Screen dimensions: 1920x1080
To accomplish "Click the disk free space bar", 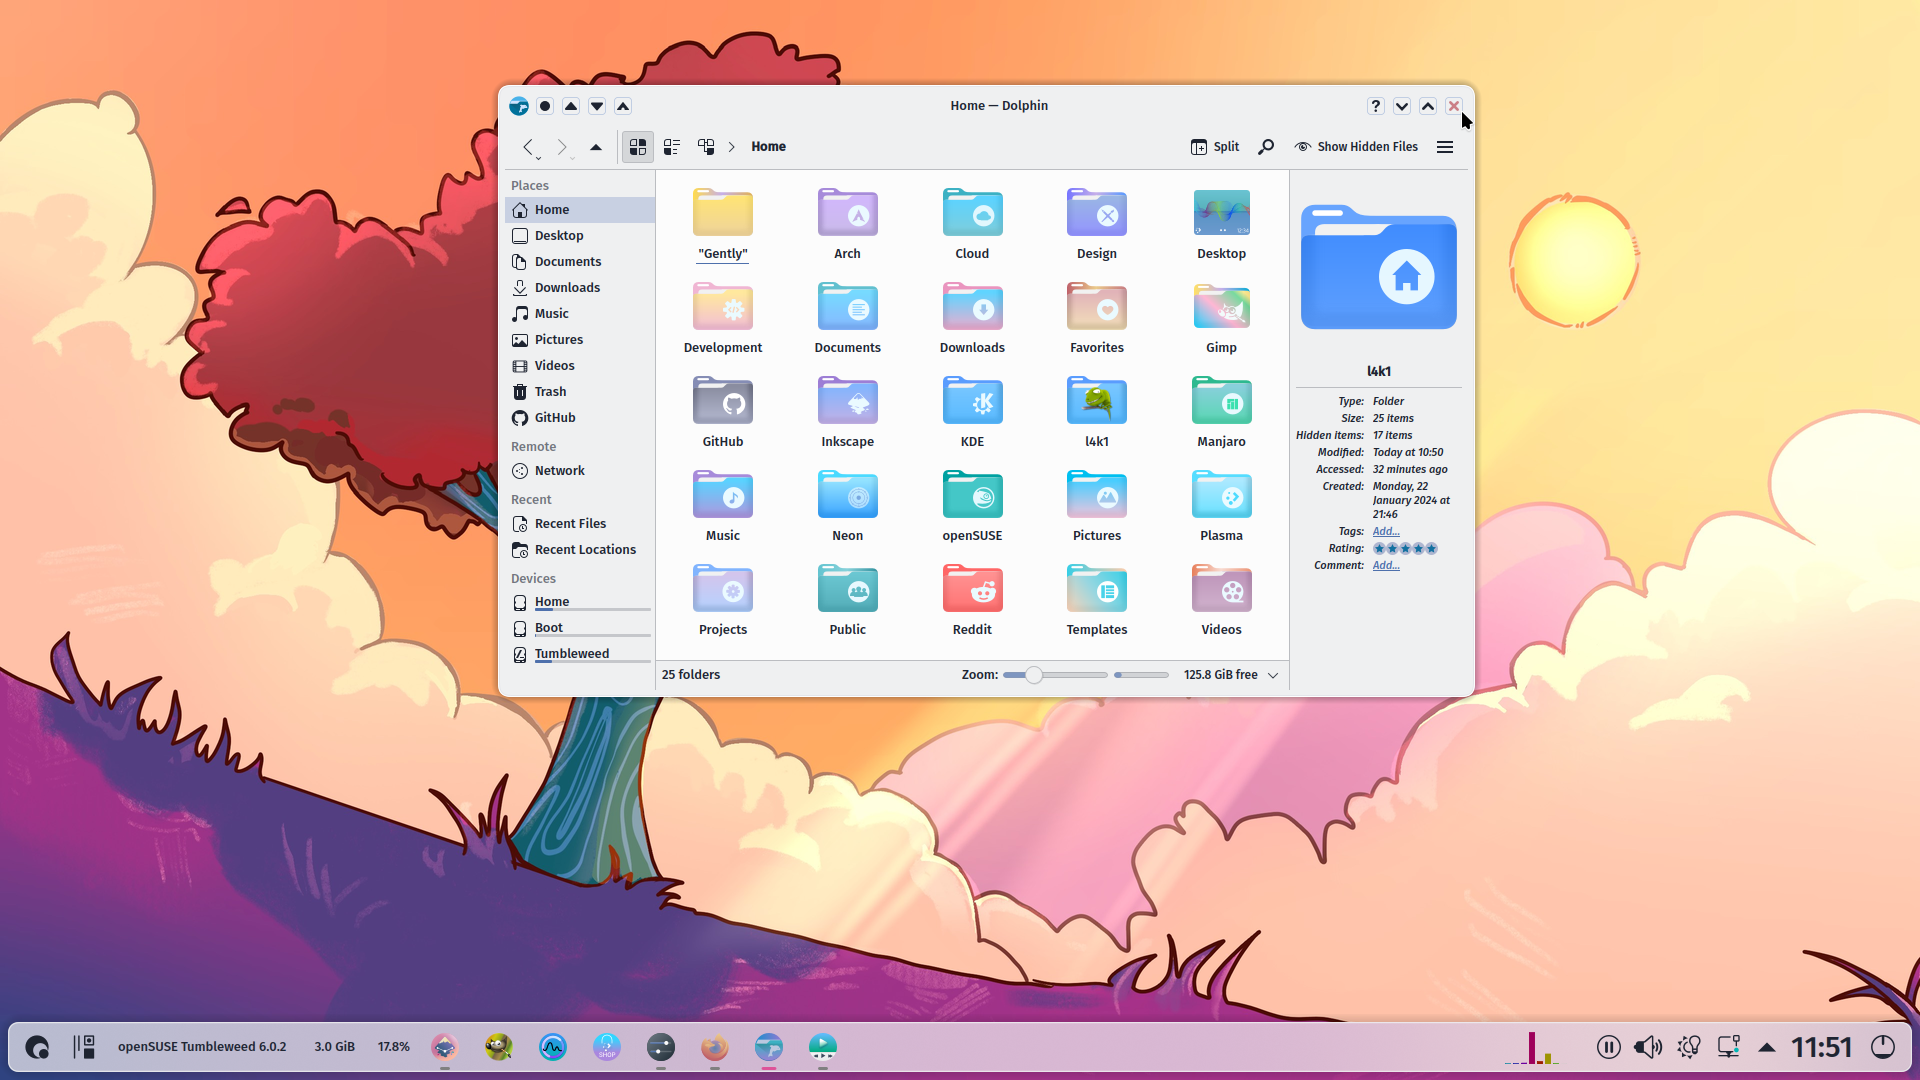I will tap(1141, 675).
